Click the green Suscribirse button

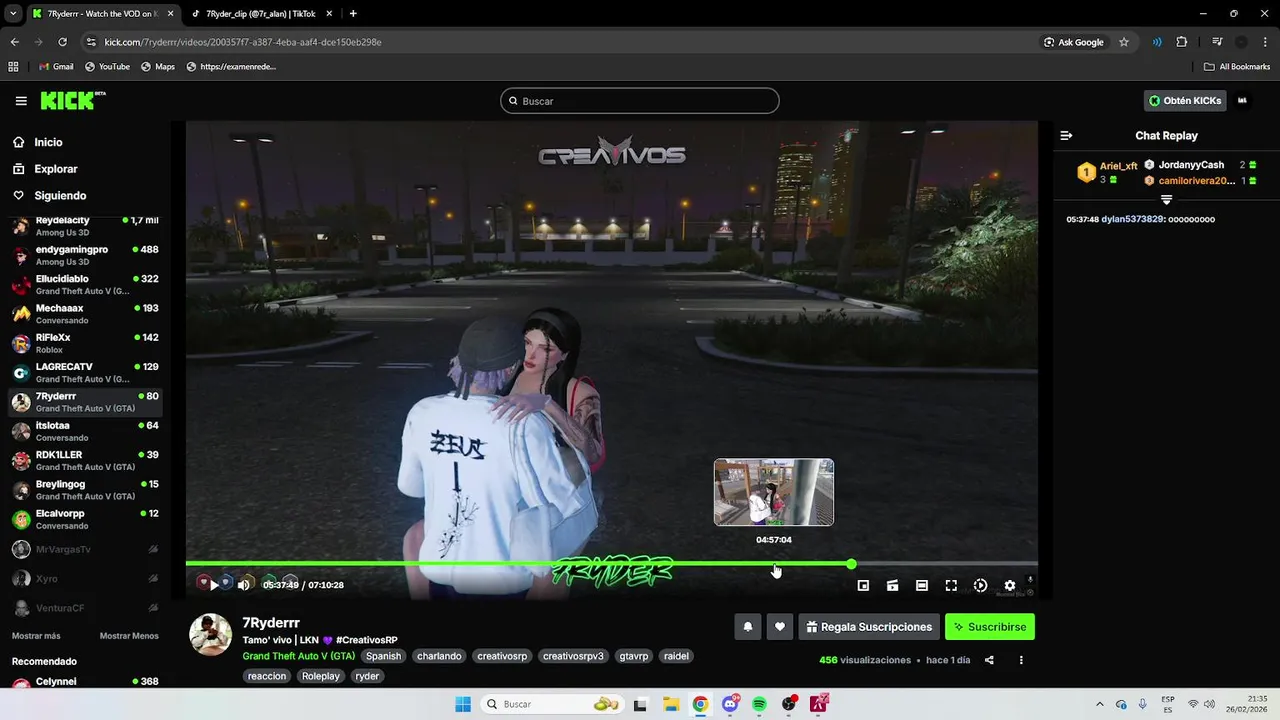[990, 627]
